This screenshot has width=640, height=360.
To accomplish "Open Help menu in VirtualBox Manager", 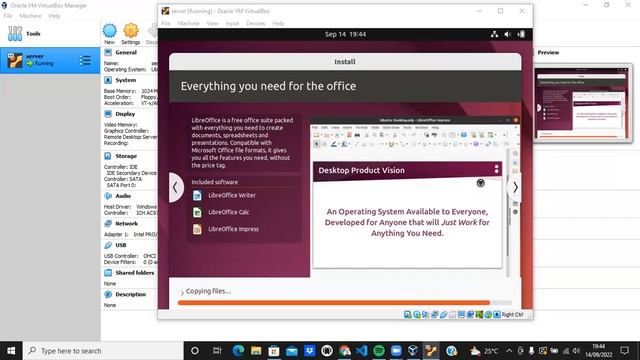I will point(54,16).
